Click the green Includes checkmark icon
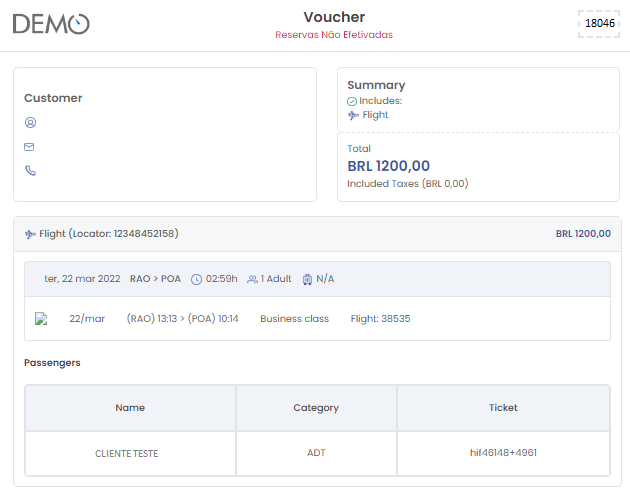Screen dimensions: 630x490 pyautogui.click(x=352, y=102)
